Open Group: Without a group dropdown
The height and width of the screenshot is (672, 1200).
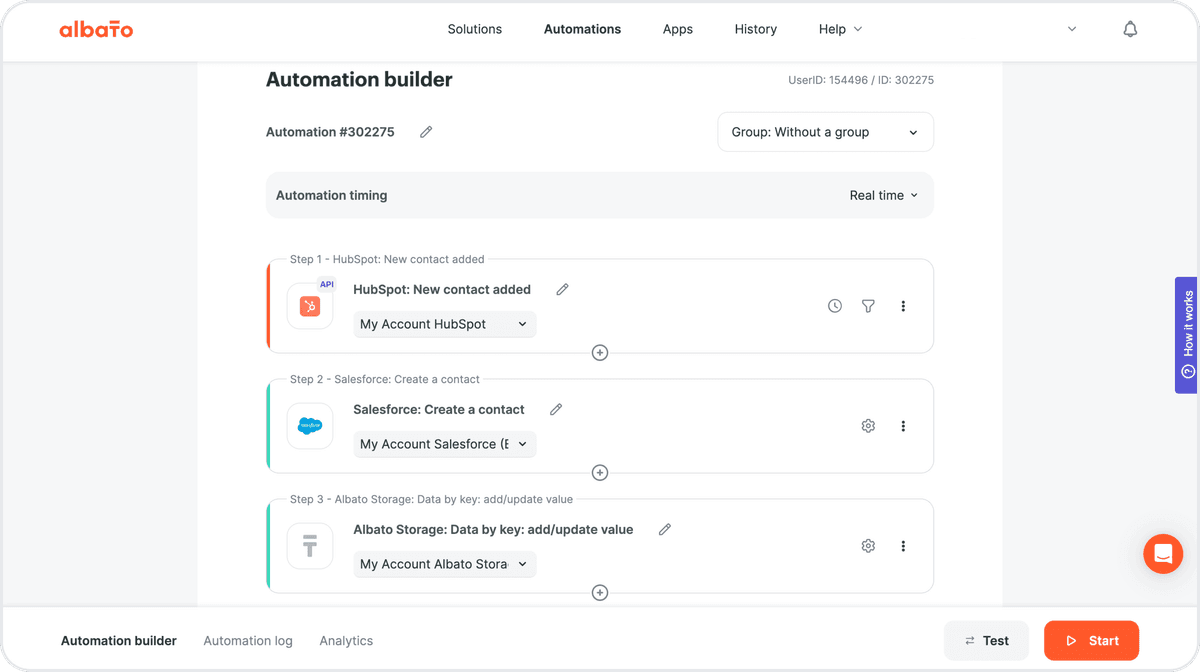coord(826,132)
